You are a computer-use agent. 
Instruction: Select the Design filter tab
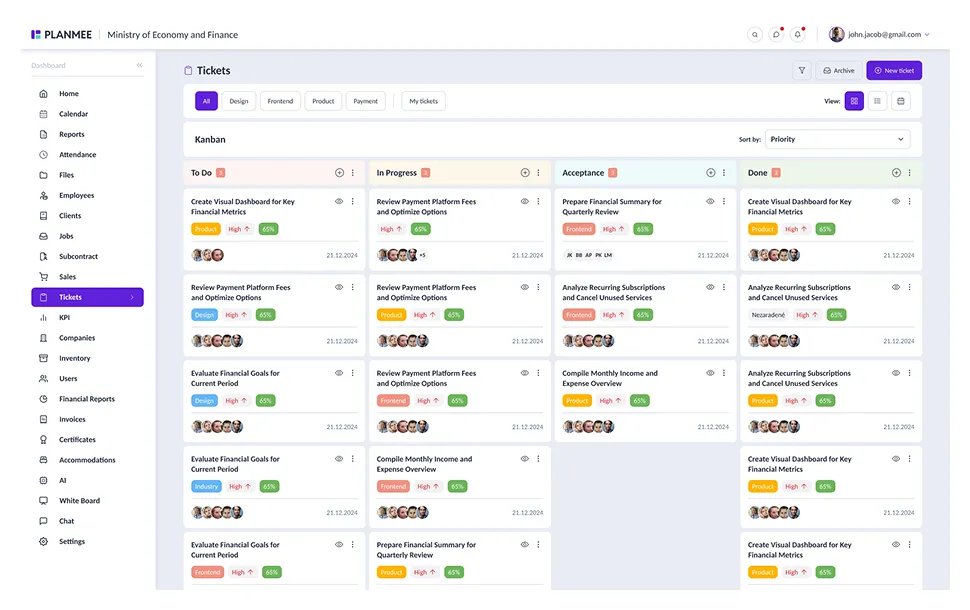coord(239,101)
